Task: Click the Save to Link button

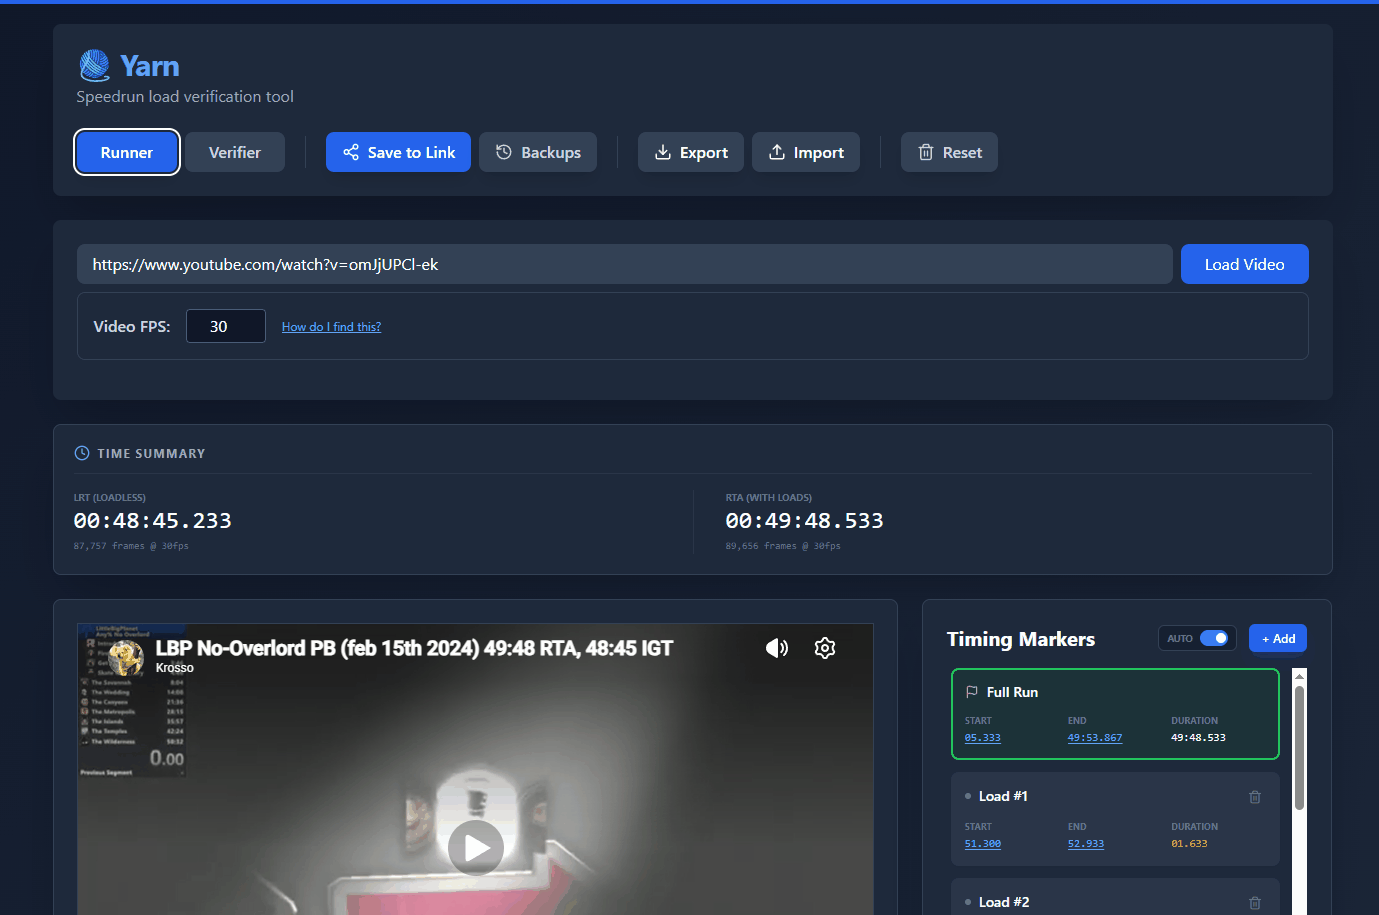Action: pos(398,152)
